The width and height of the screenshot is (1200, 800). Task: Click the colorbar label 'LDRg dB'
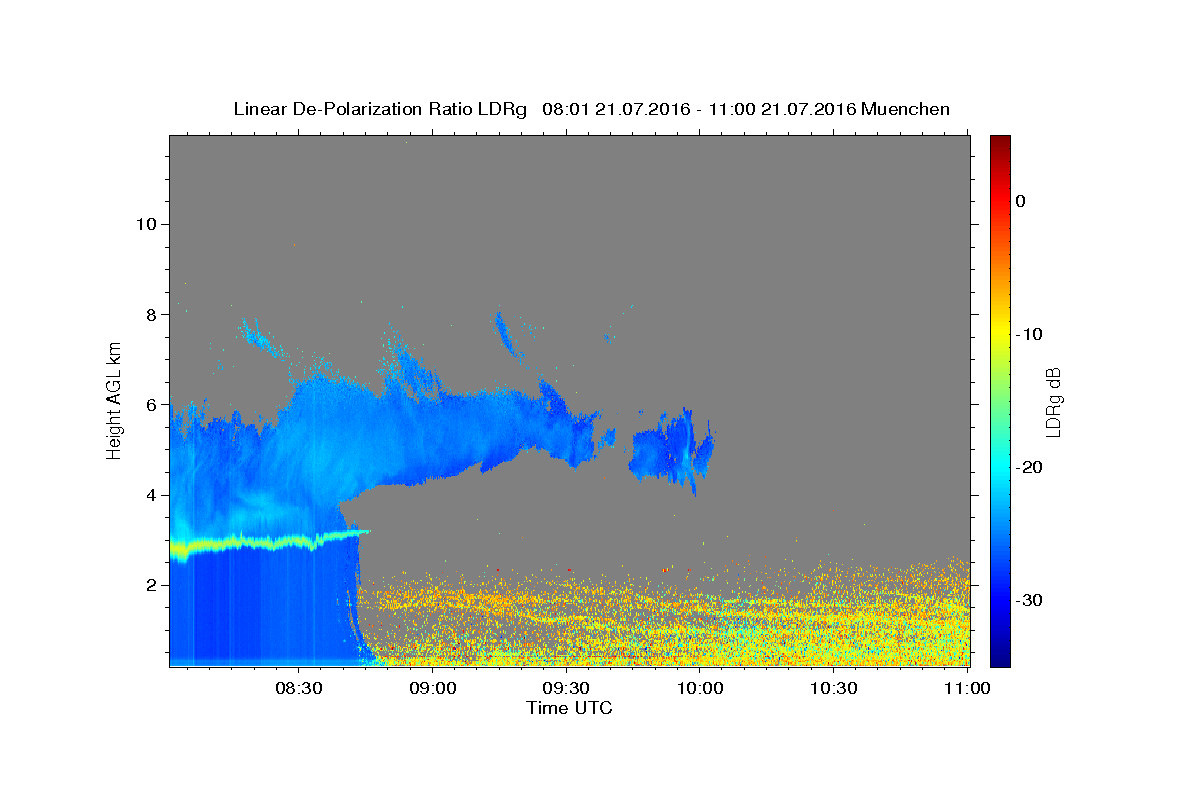pyautogui.click(x=1052, y=401)
